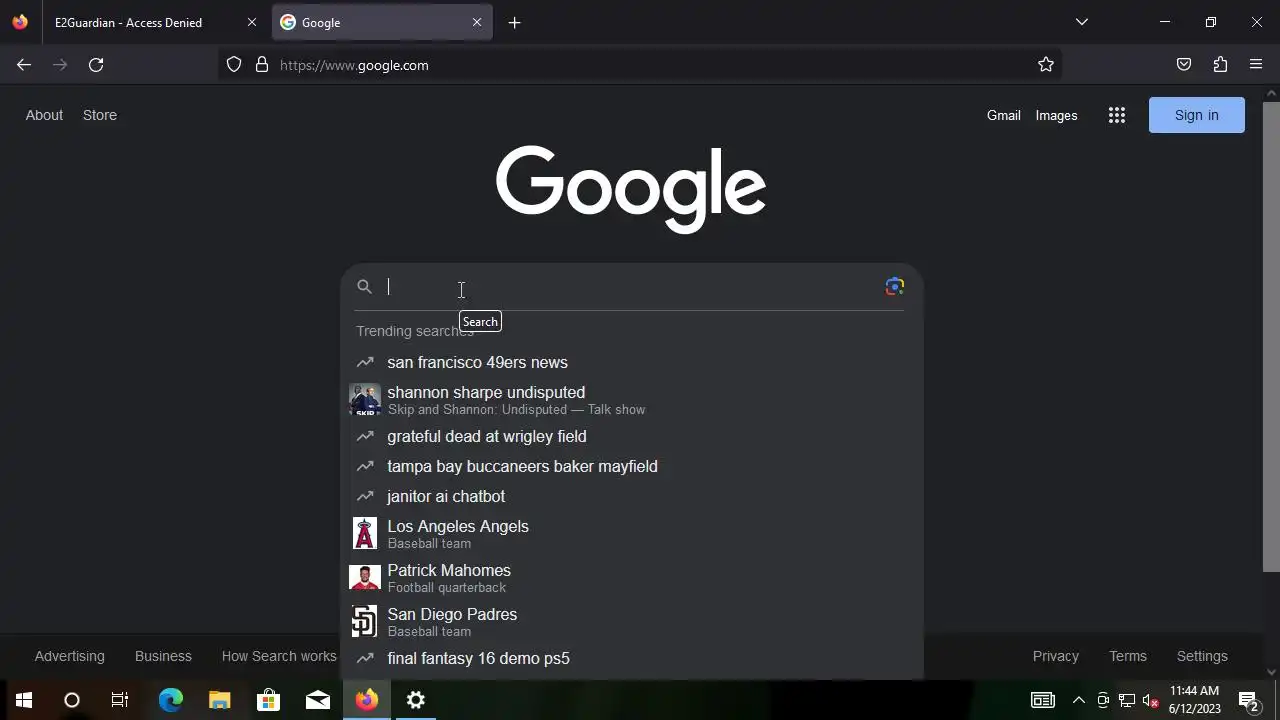Open the Mail app from taskbar
Viewport: 1280px width, 720px height.
coord(318,700)
